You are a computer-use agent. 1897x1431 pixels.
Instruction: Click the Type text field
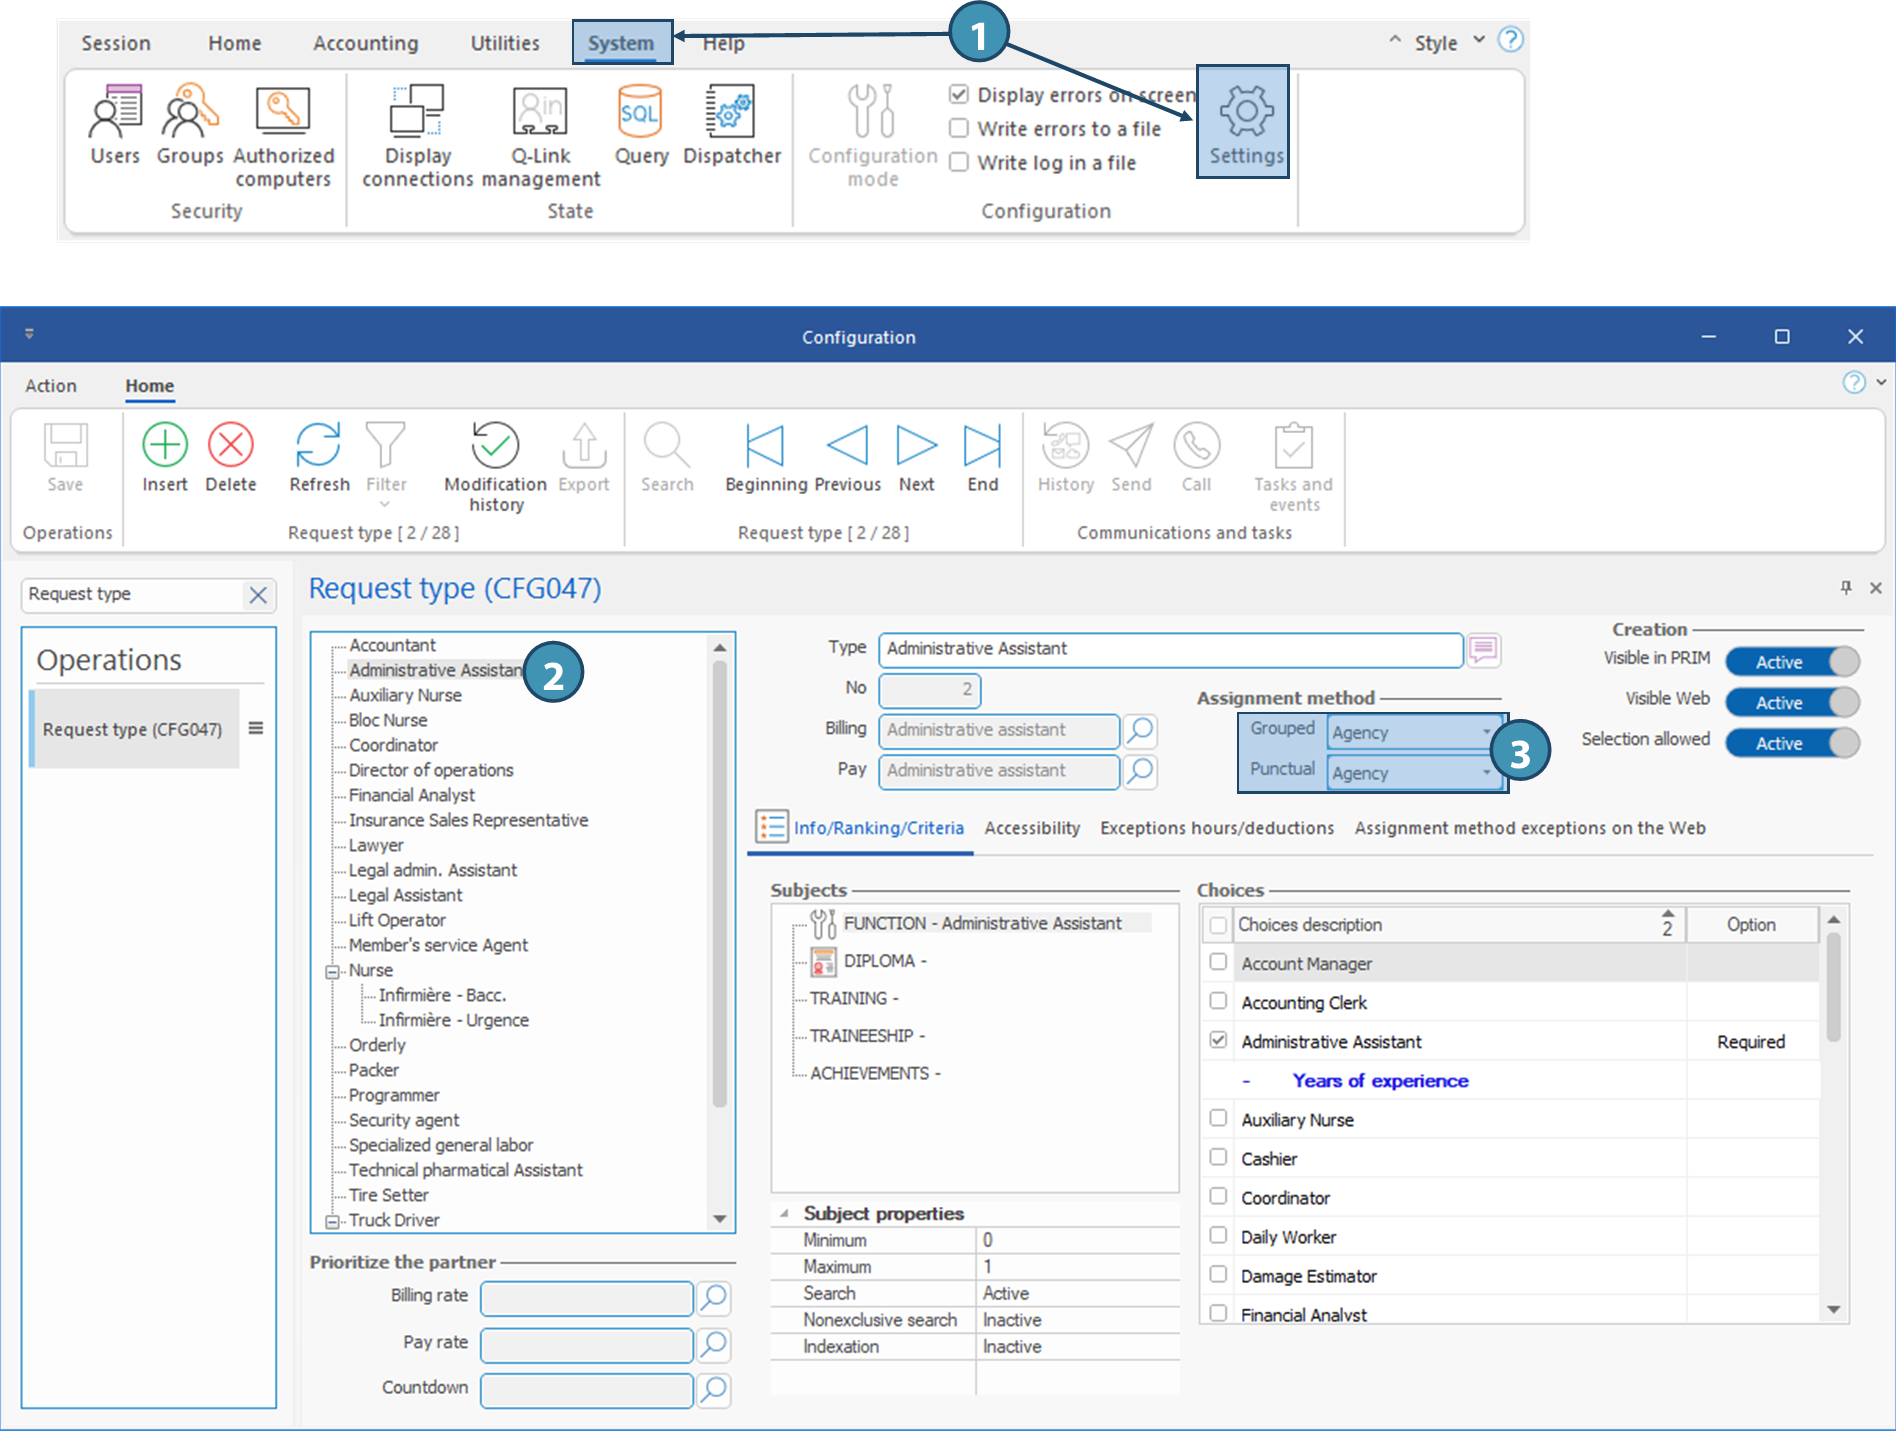[1169, 649]
